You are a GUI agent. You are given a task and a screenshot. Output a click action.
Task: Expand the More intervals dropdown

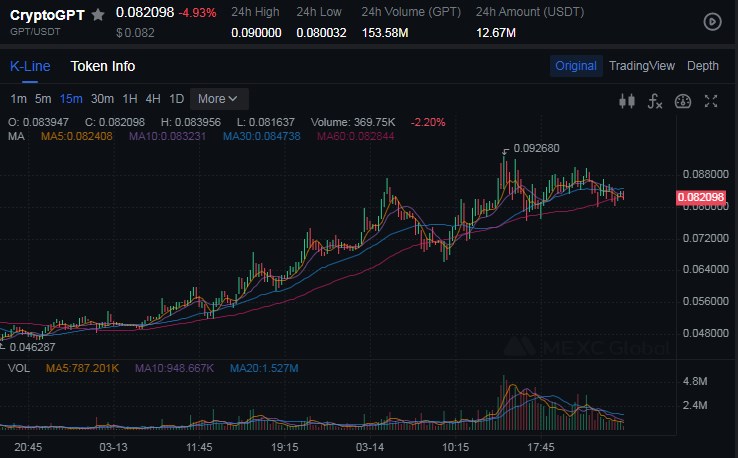point(219,99)
